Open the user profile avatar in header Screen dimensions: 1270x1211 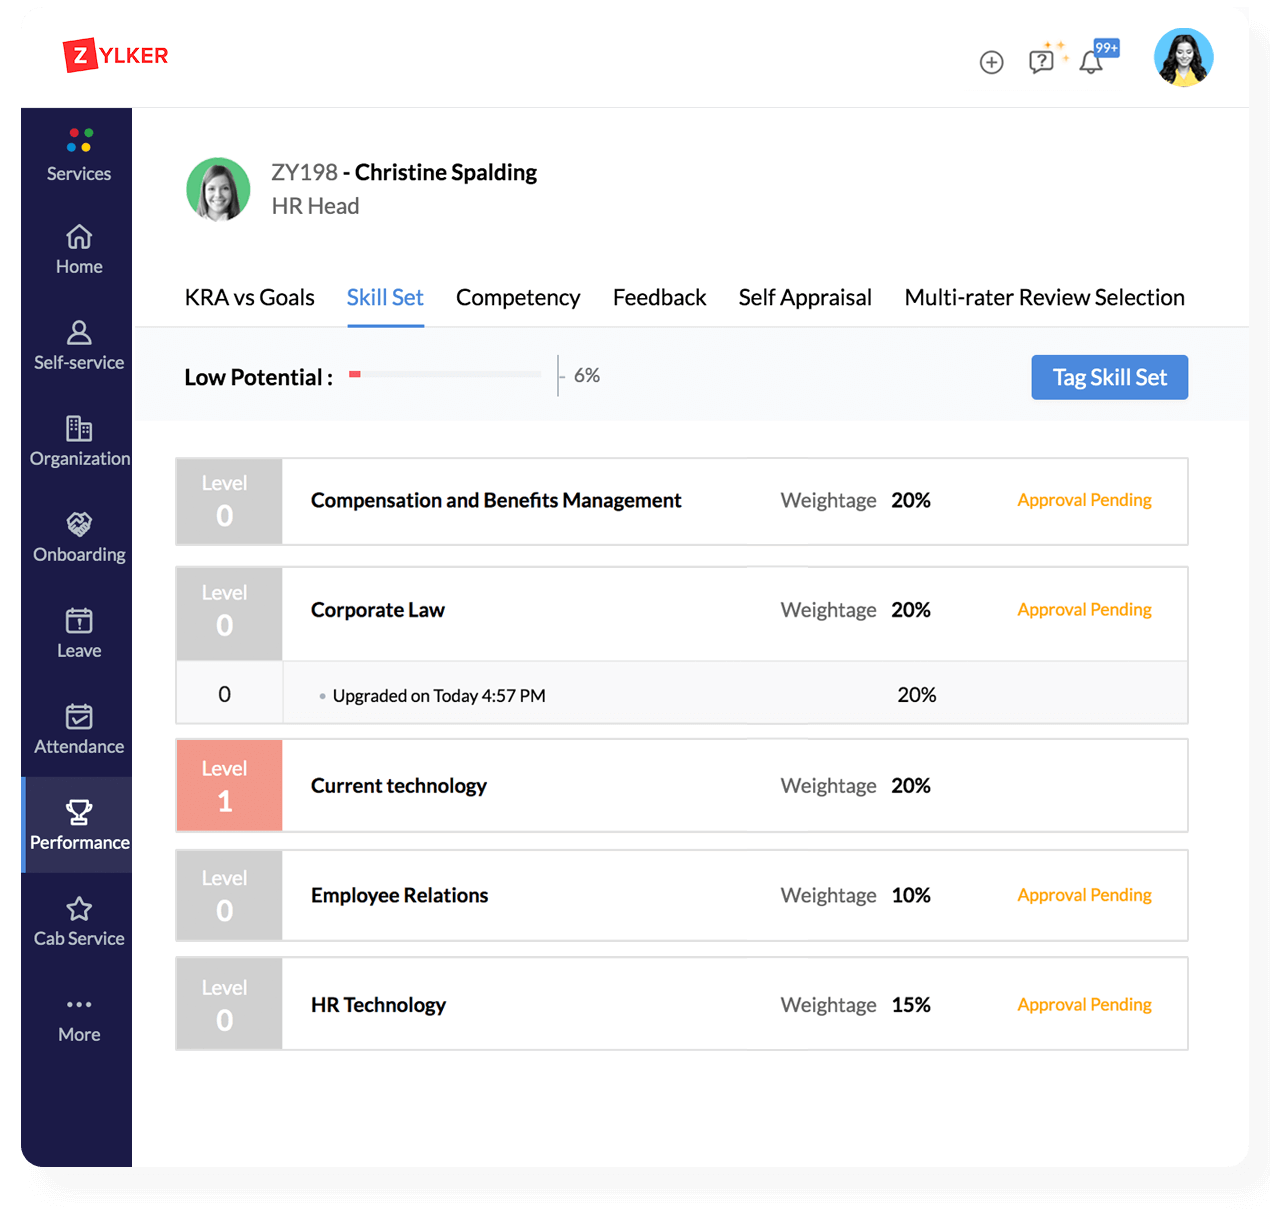pos(1183,57)
